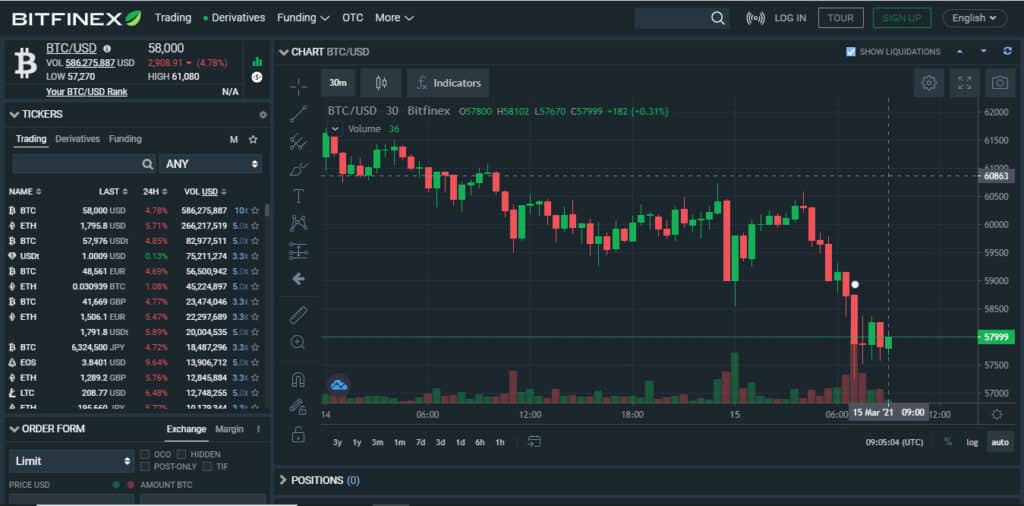The image size is (1024, 506).
Task: Open the Indicators button
Action: coord(448,83)
